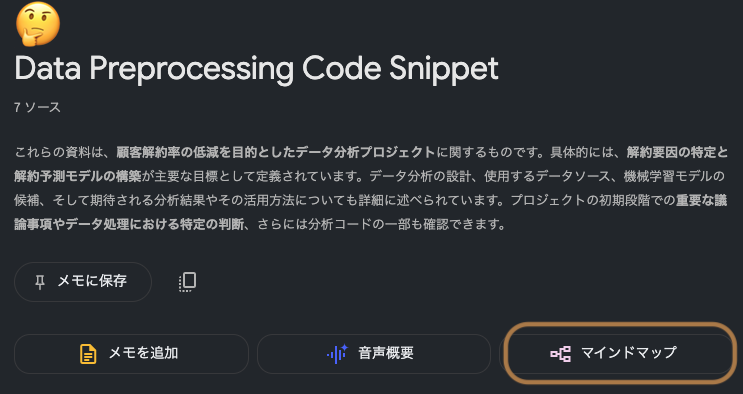
Task: Open the マインドマップ label text
Action: 629,353
